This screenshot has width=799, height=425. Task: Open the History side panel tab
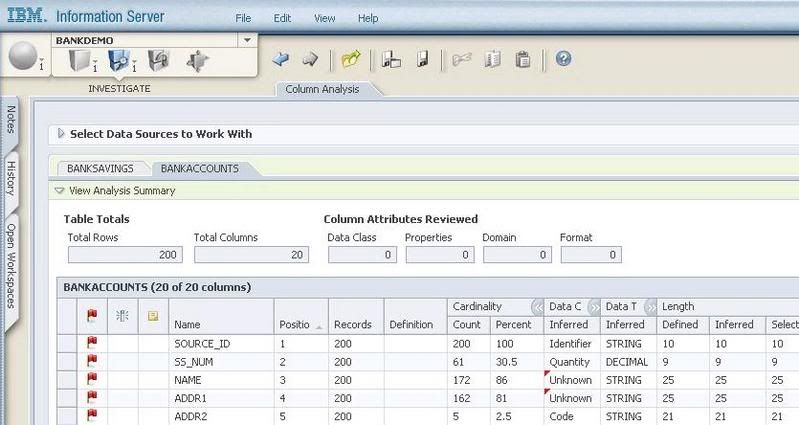point(12,177)
